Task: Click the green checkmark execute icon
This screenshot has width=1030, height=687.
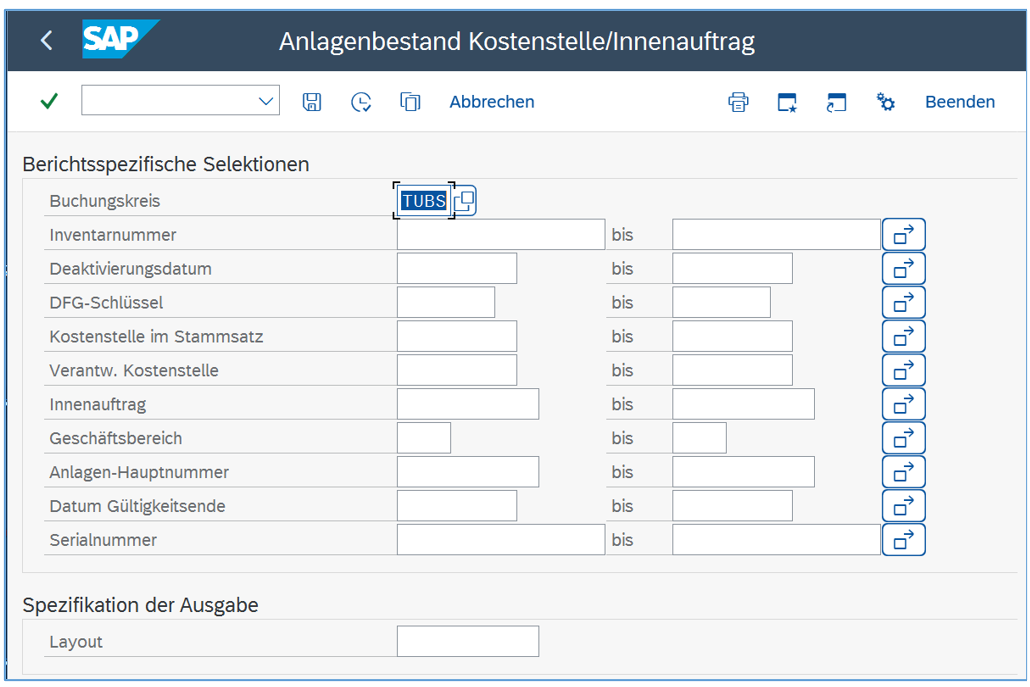Action: (x=48, y=101)
